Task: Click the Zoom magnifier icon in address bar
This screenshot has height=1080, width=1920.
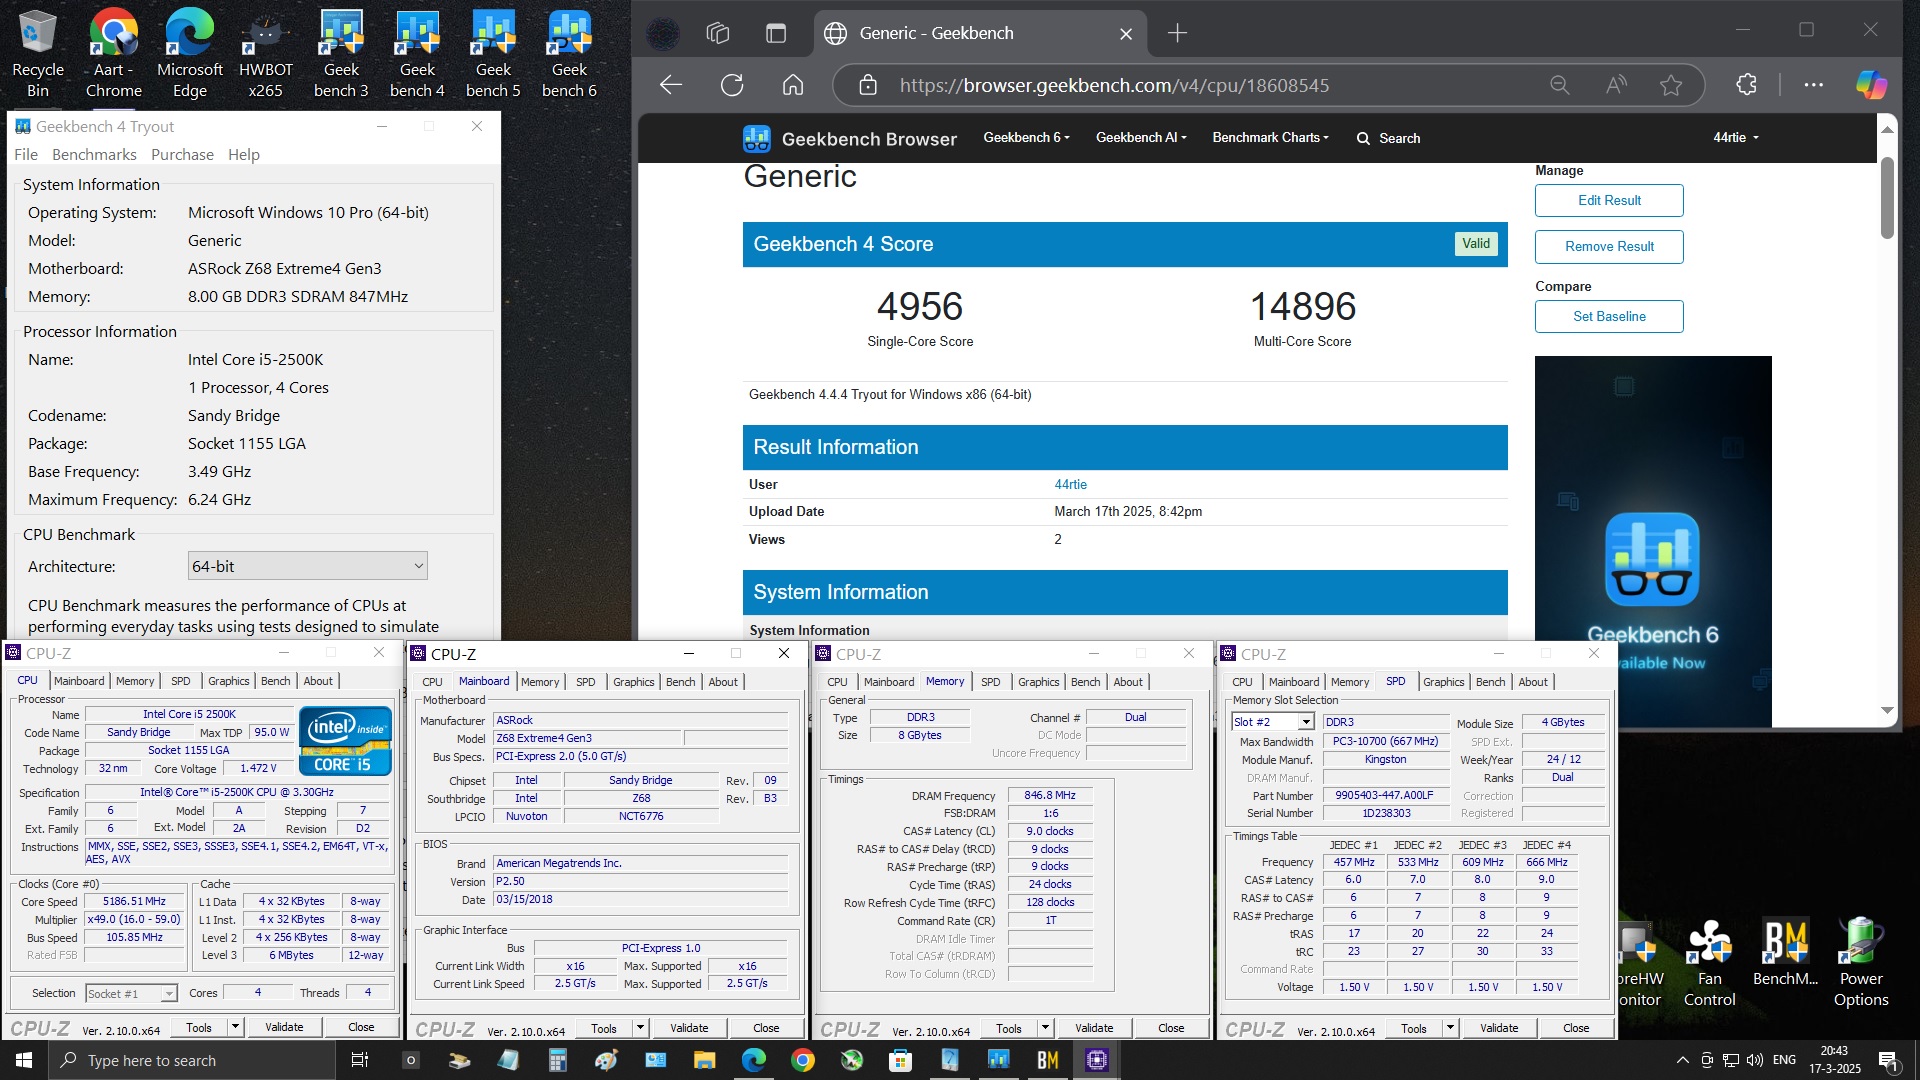Action: 1560,85
